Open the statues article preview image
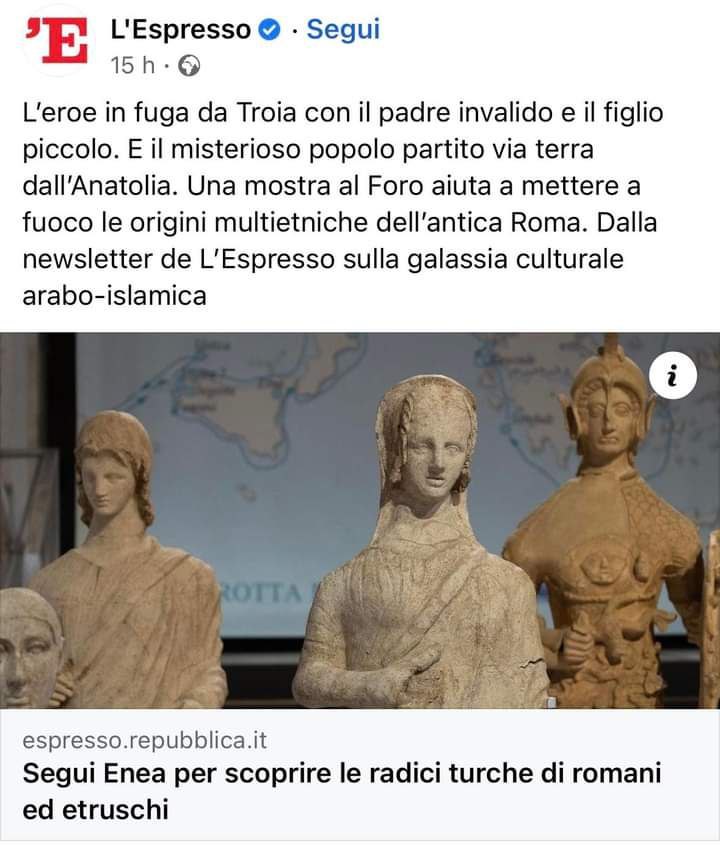Viewport: 720px width, 846px height. [360, 521]
